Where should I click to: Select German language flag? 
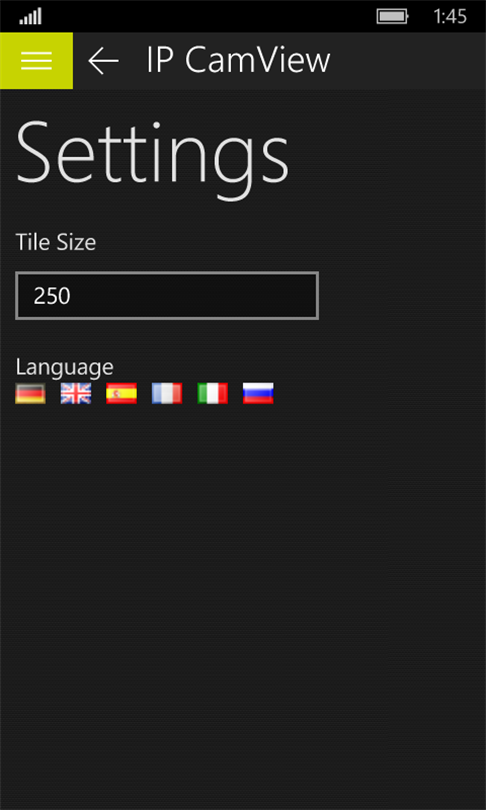click(x=30, y=394)
